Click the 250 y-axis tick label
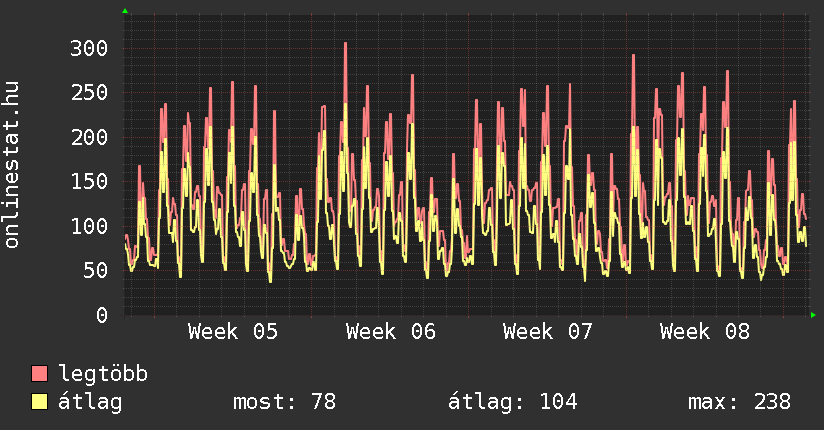Image resolution: width=824 pixels, height=430 pixels. [x=88, y=93]
